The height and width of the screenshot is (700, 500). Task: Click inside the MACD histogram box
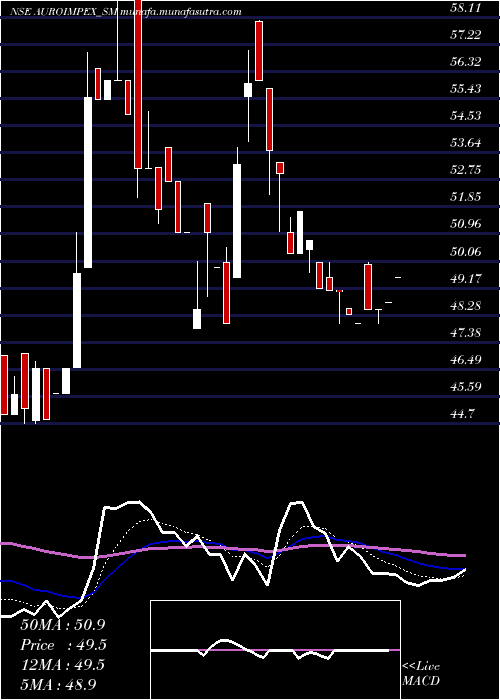pyautogui.click(x=275, y=650)
